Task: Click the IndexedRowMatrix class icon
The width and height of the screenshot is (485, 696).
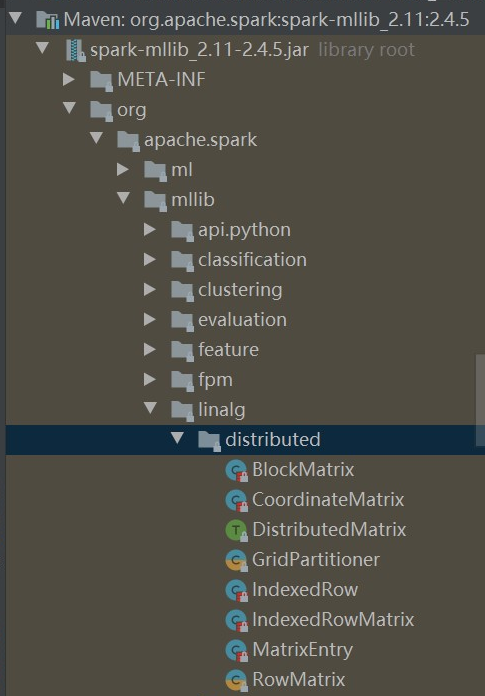Action: point(237,621)
